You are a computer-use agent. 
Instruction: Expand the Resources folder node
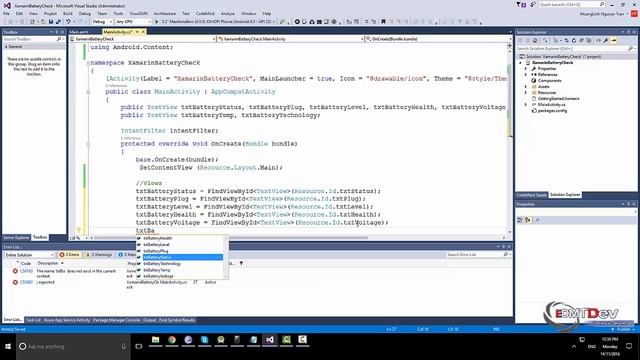pyautogui.click(x=526, y=93)
